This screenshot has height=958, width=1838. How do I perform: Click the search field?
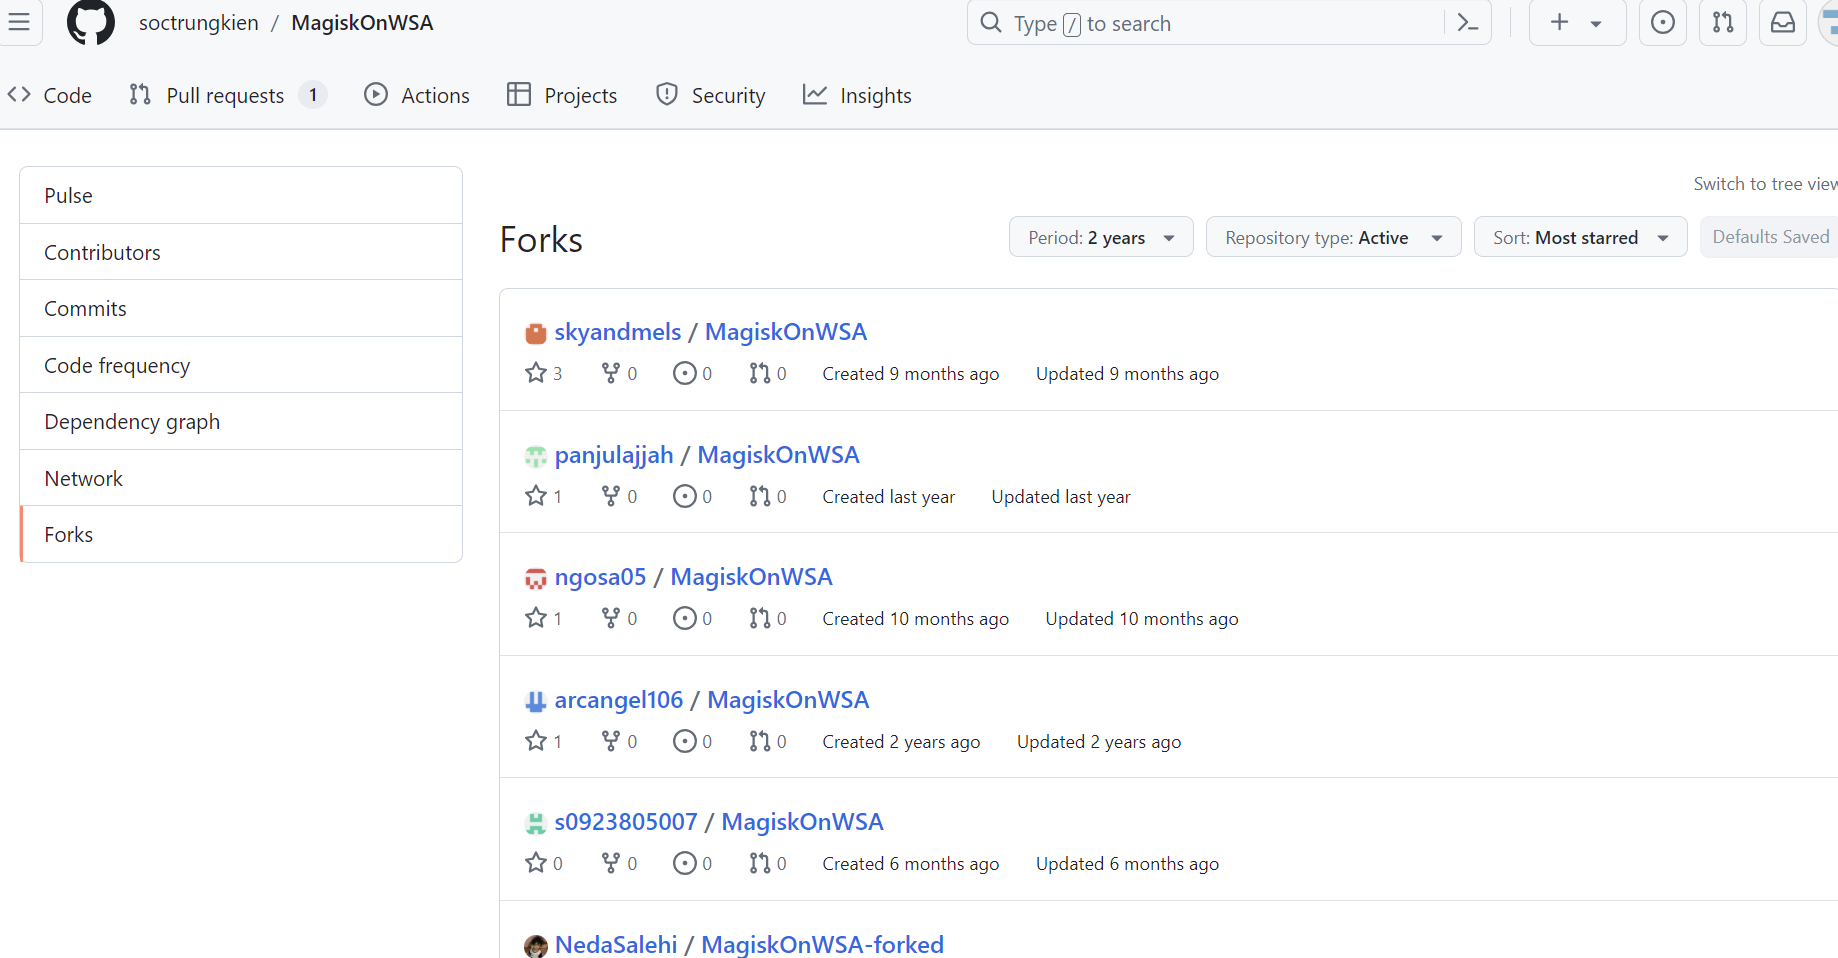1229,23
